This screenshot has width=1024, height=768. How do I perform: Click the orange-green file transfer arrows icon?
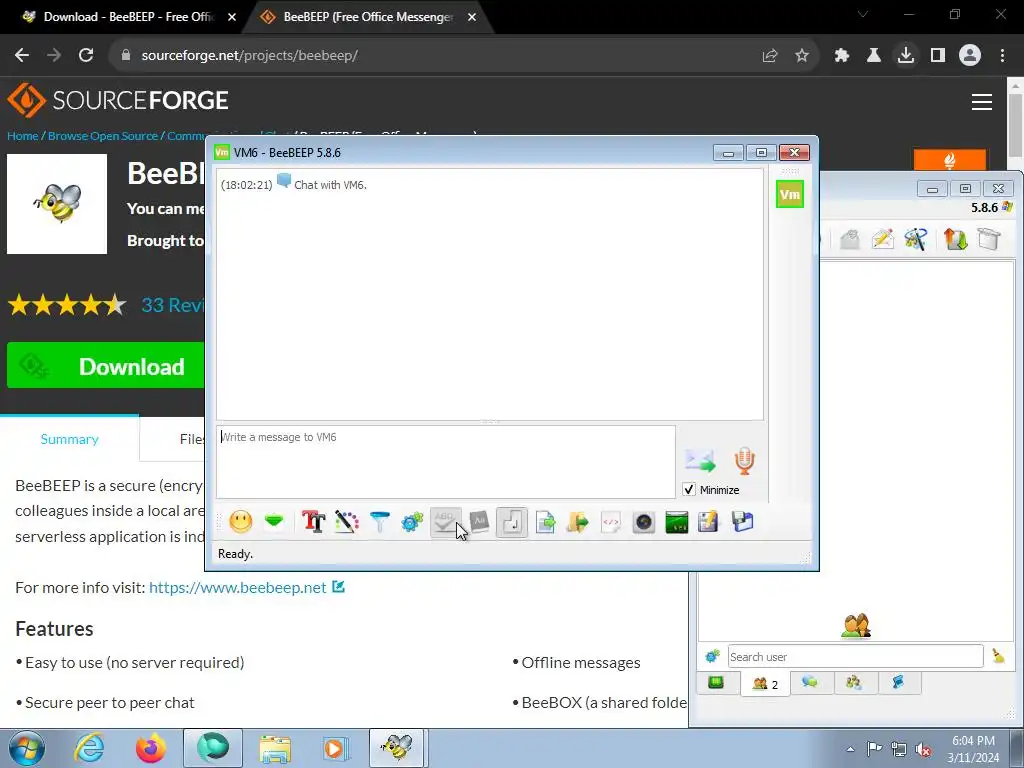coord(955,239)
